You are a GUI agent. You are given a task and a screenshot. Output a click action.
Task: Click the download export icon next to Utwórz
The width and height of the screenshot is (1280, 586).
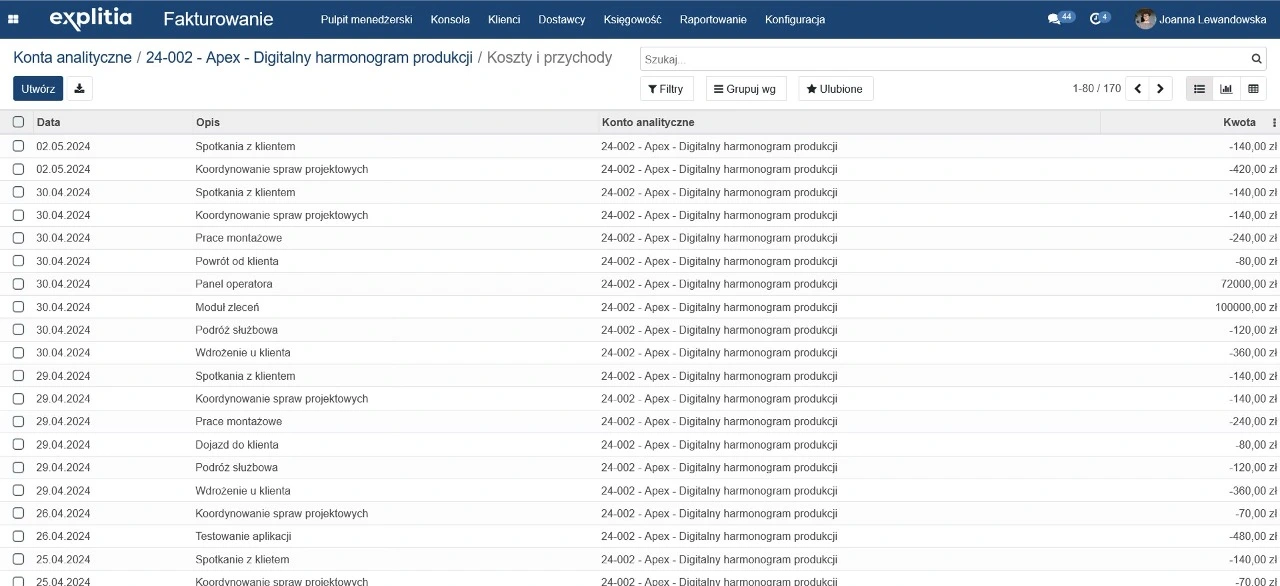80,89
